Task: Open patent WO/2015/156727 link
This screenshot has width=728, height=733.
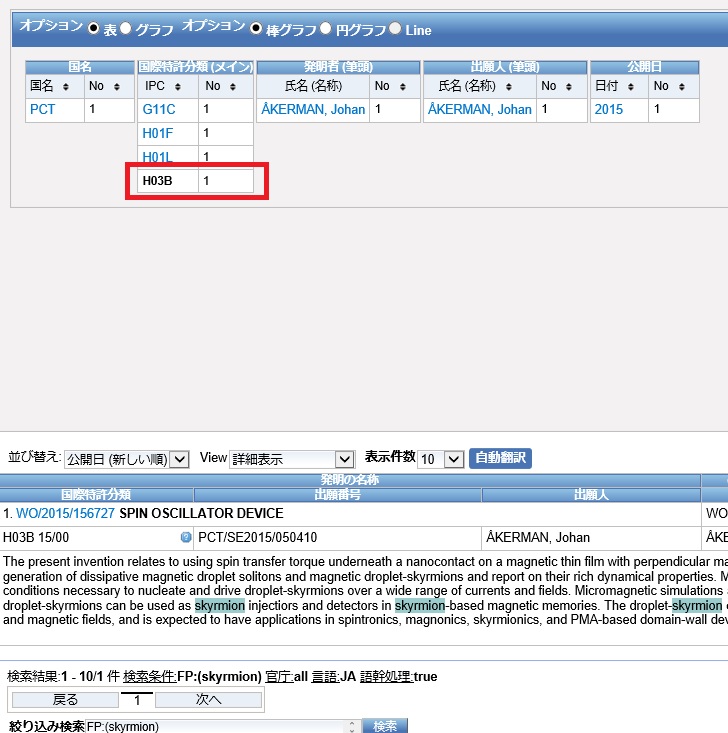Action: [65, 513]
